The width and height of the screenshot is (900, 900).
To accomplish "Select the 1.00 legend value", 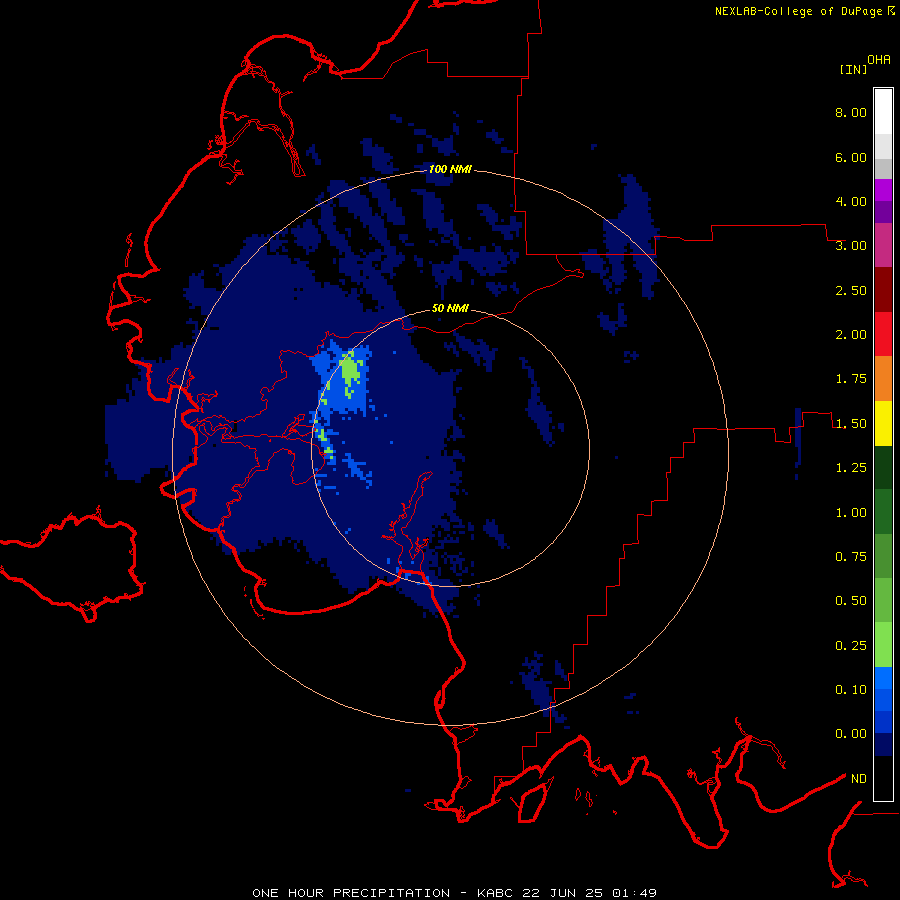I will (x=851, y=513).
